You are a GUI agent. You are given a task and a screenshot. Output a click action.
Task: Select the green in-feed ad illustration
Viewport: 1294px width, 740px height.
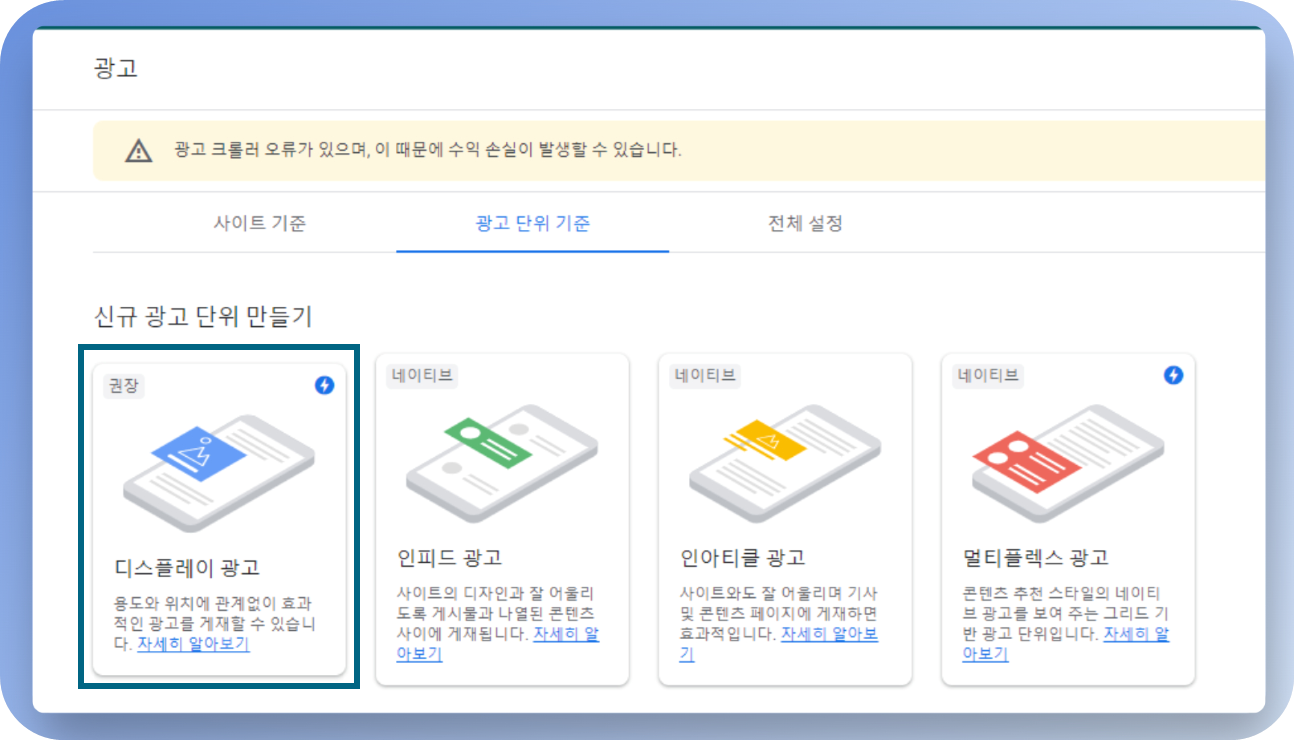[502, 463]
